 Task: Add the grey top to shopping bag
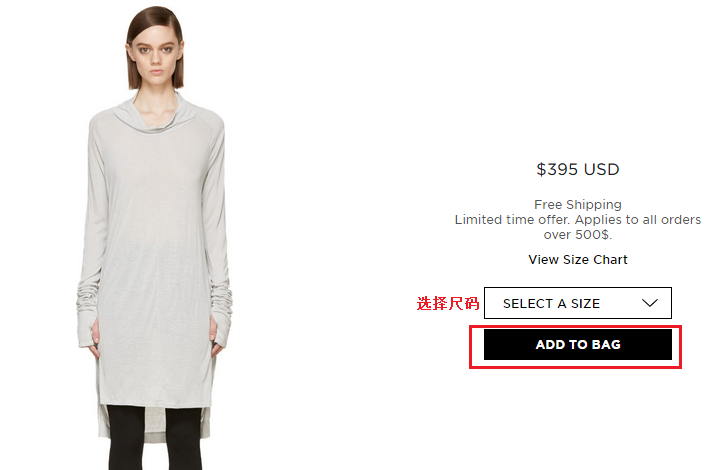point(578,345)
